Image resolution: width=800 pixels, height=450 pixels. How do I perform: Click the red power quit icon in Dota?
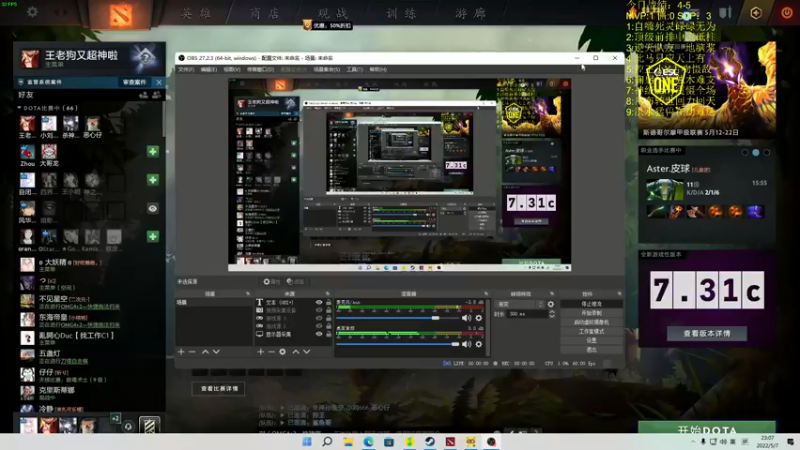click(786, 13)
